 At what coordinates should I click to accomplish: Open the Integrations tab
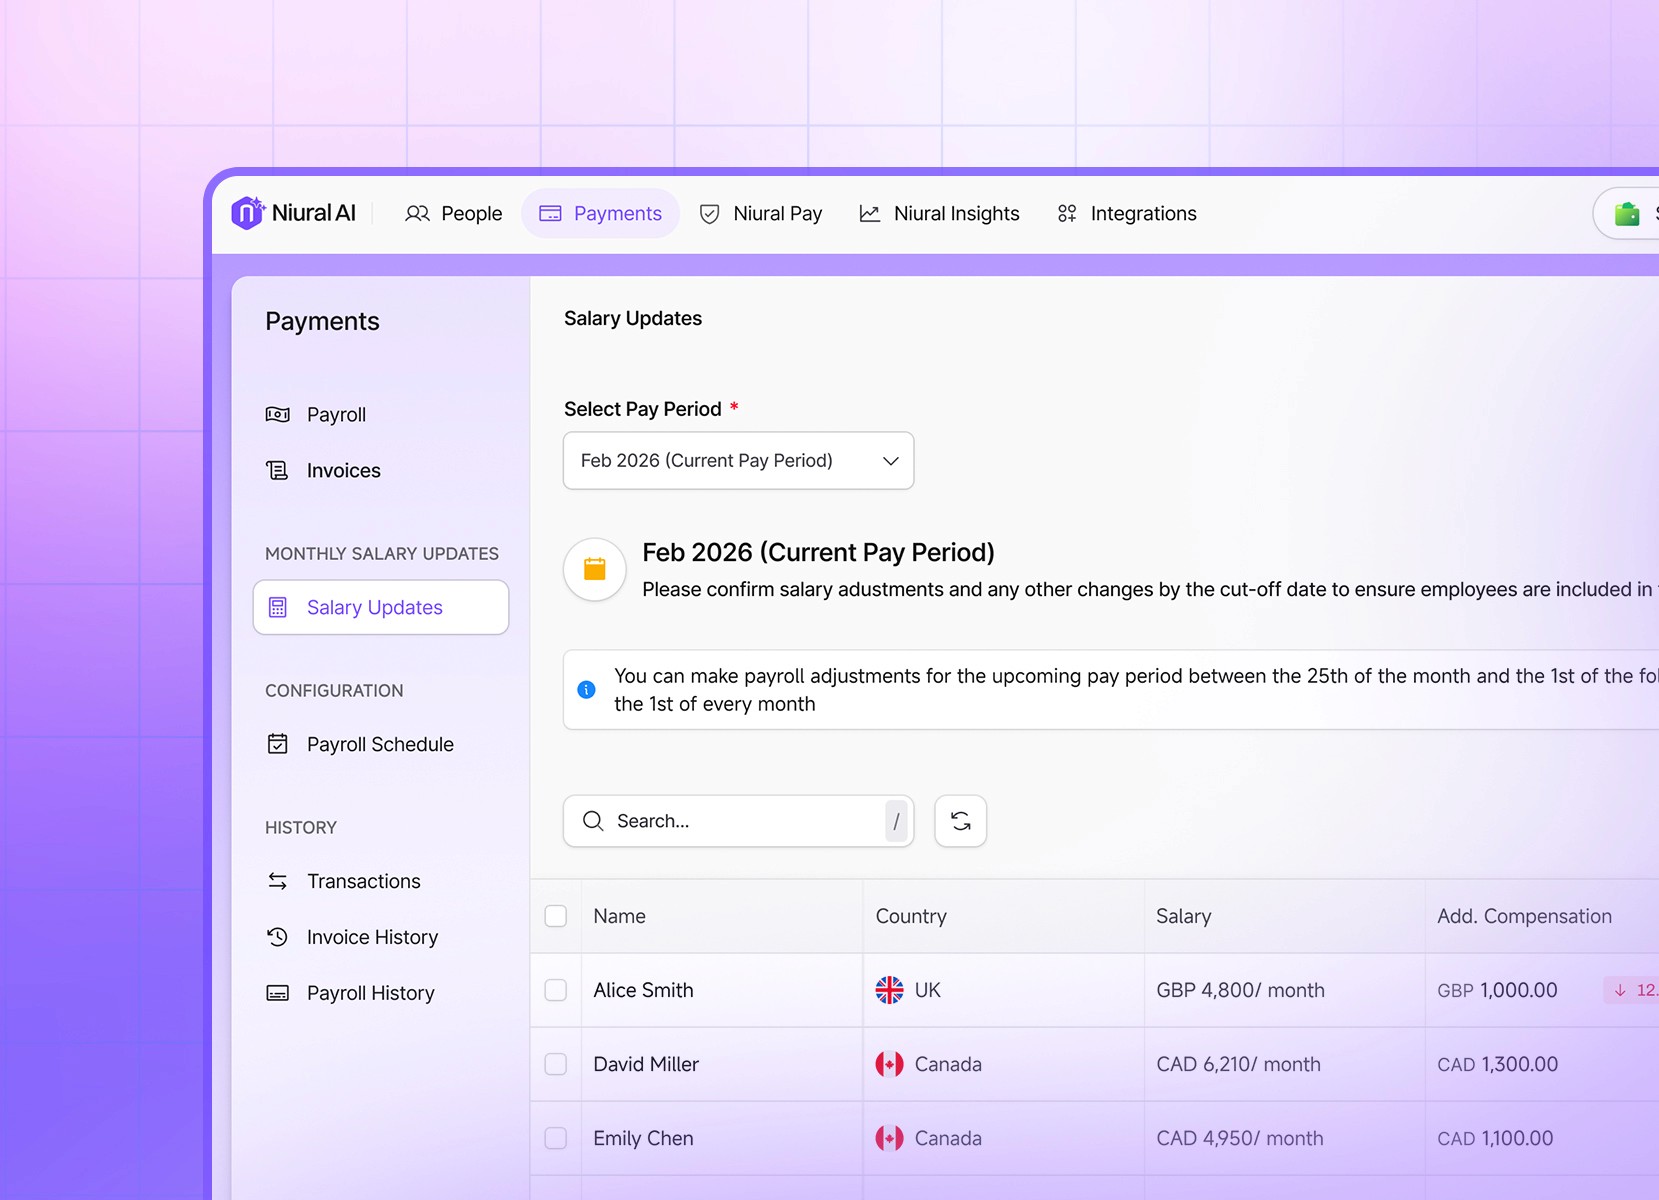click(x=1127, y=213)
